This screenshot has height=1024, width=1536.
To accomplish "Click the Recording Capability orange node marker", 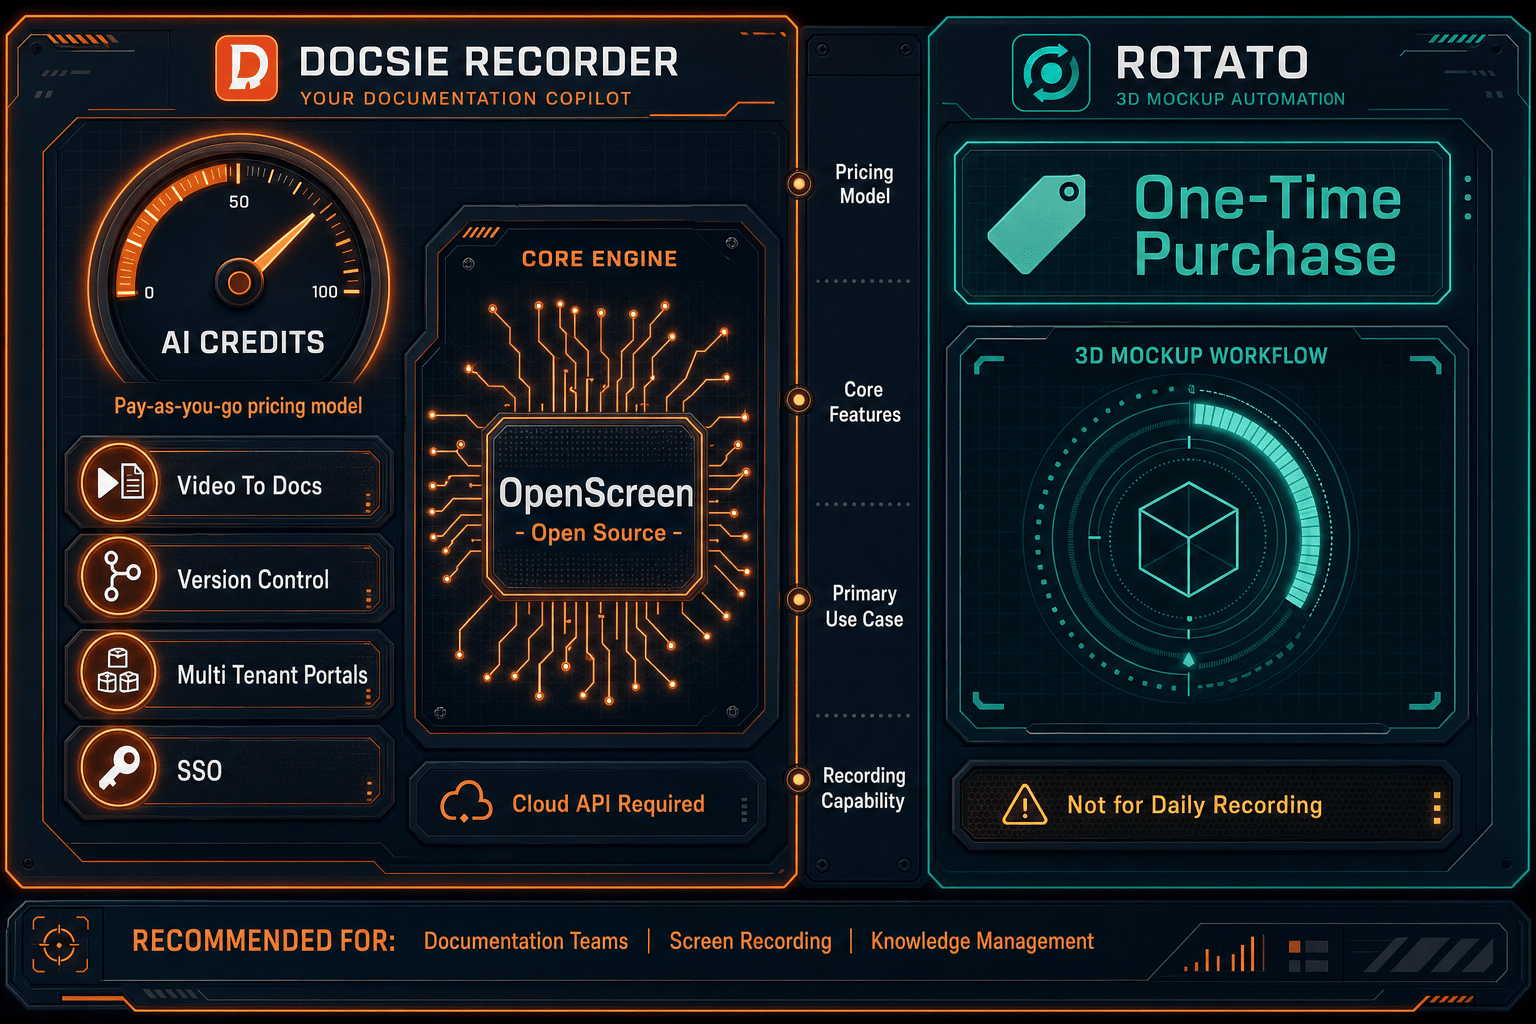I will coord(799,779).
